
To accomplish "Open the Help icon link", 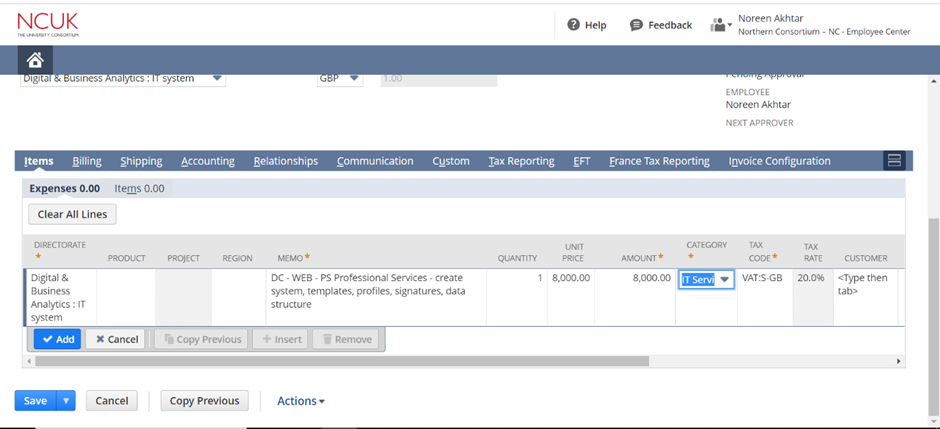I will [574, 25].
